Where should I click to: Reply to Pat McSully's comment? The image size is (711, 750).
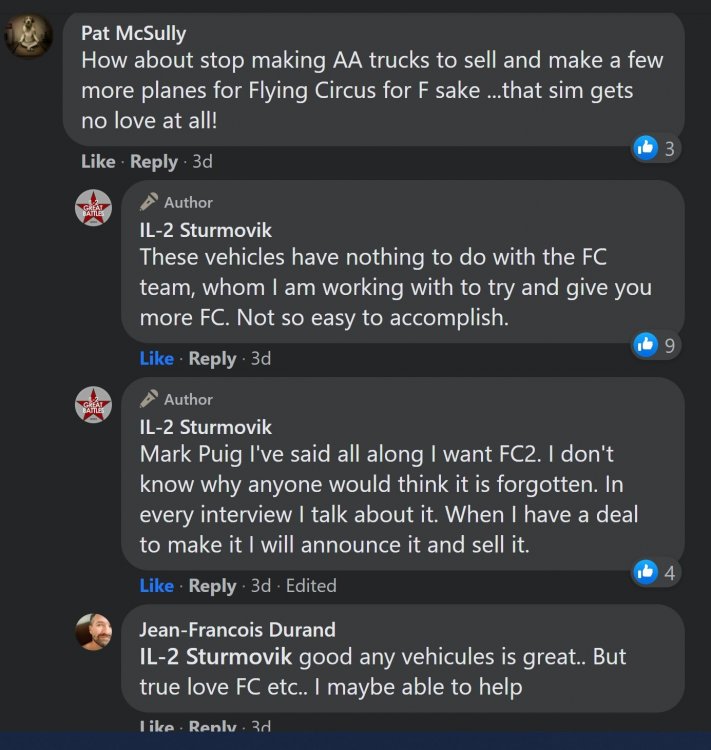point(153,162)
